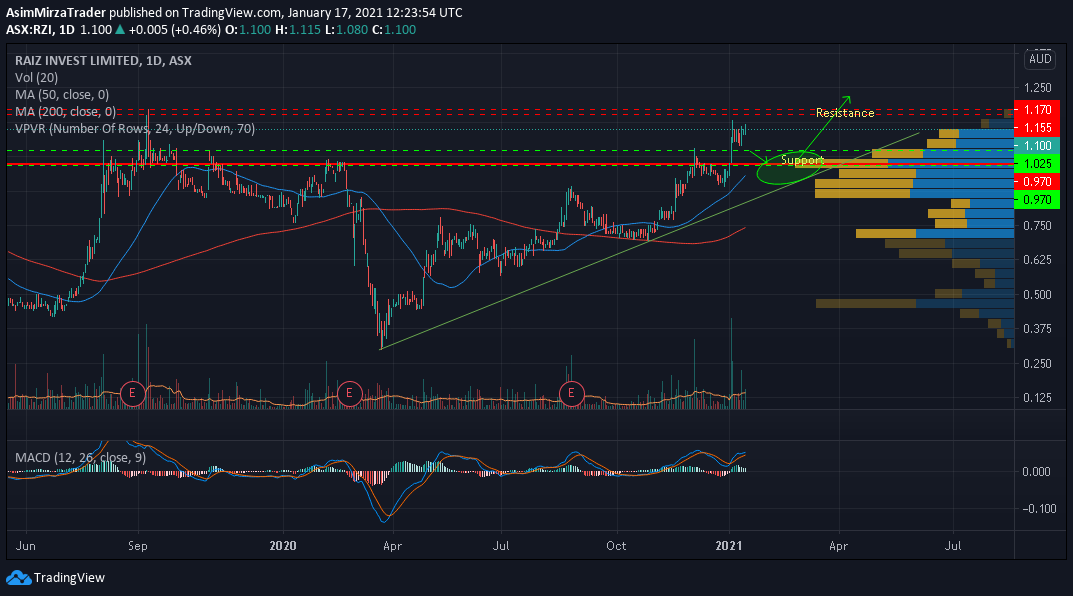
Task: Click the Resistance text annotation
Action: click(845, 113)
